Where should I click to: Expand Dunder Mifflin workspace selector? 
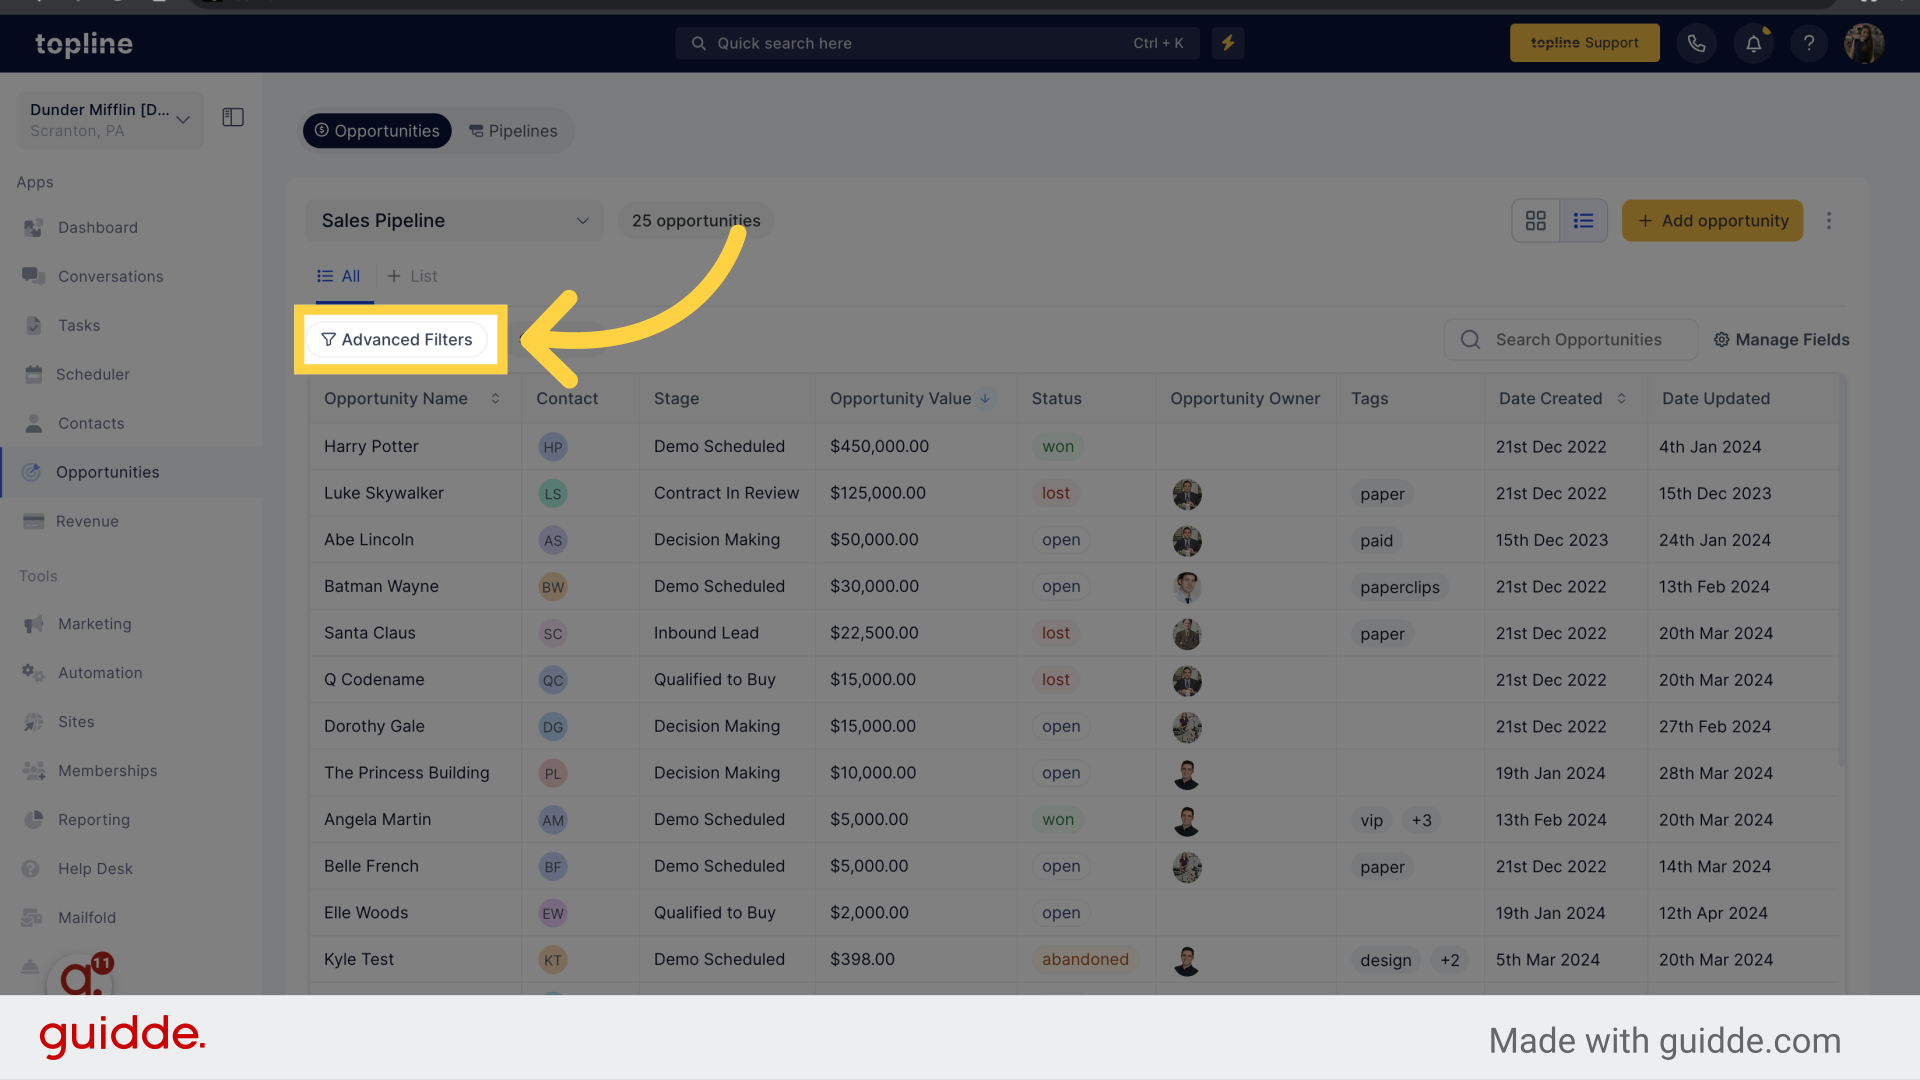(x=183, y=117)
